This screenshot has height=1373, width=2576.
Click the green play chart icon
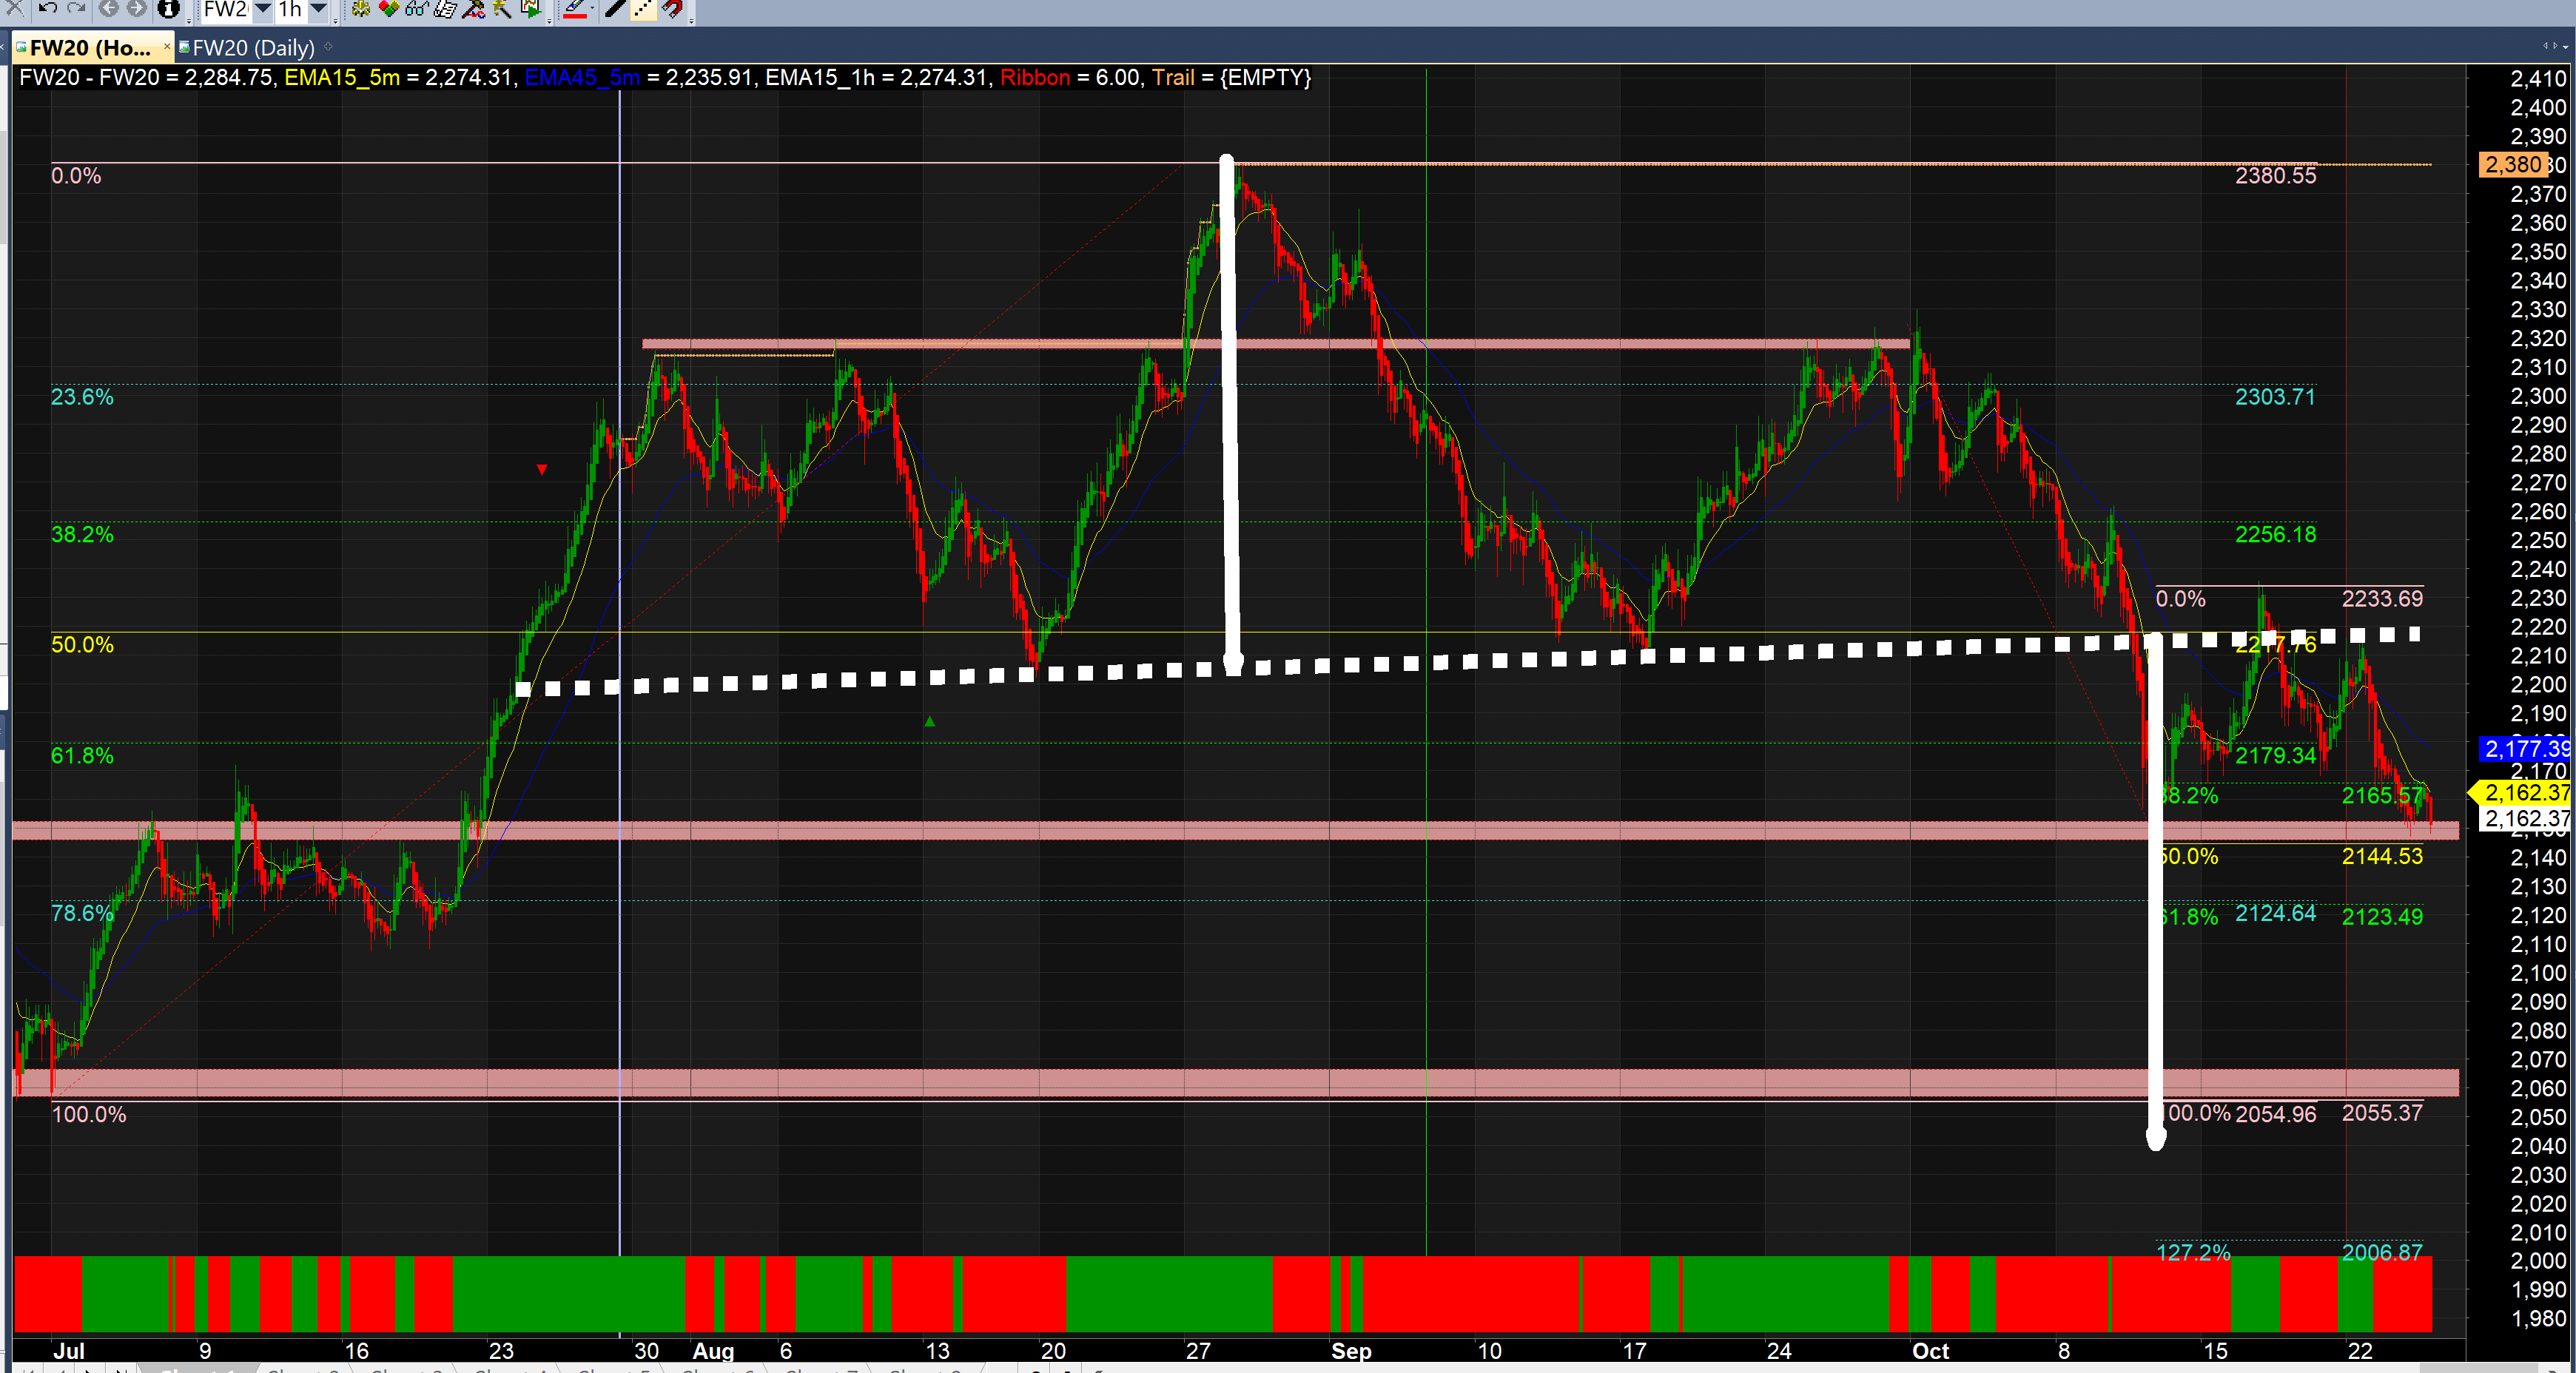pyautogui.click(x=531, y=9)
